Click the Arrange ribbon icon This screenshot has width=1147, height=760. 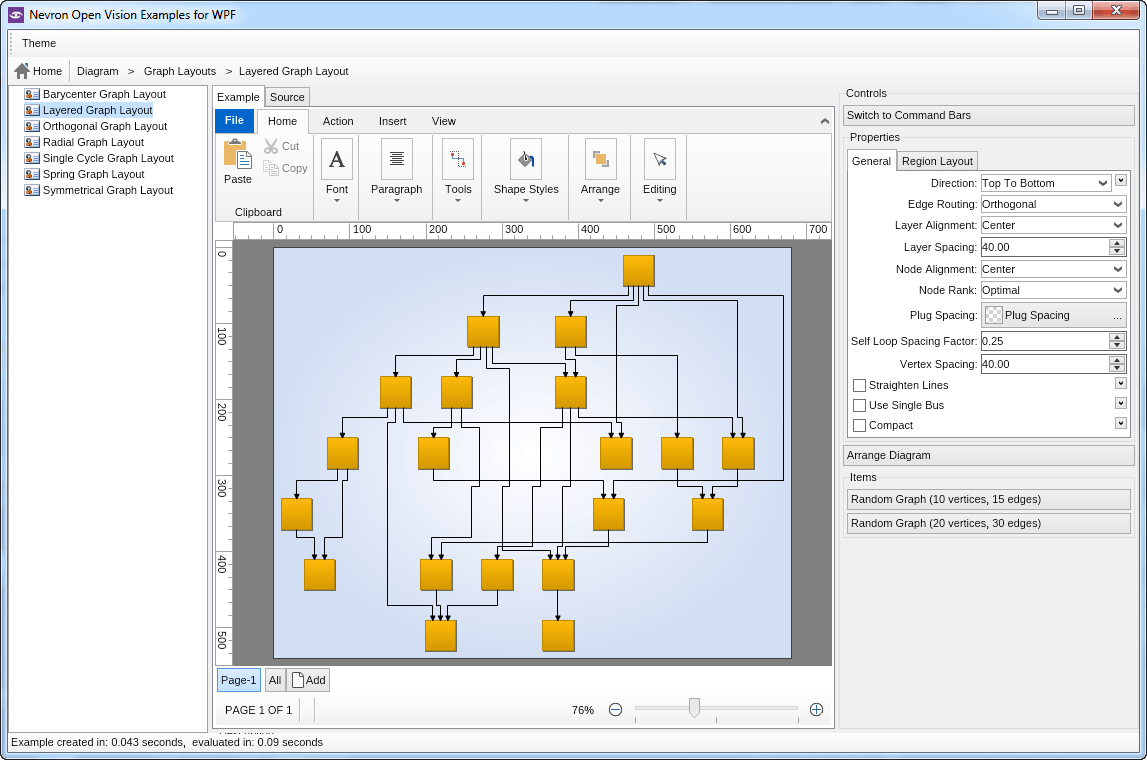(x=600, y=159)
